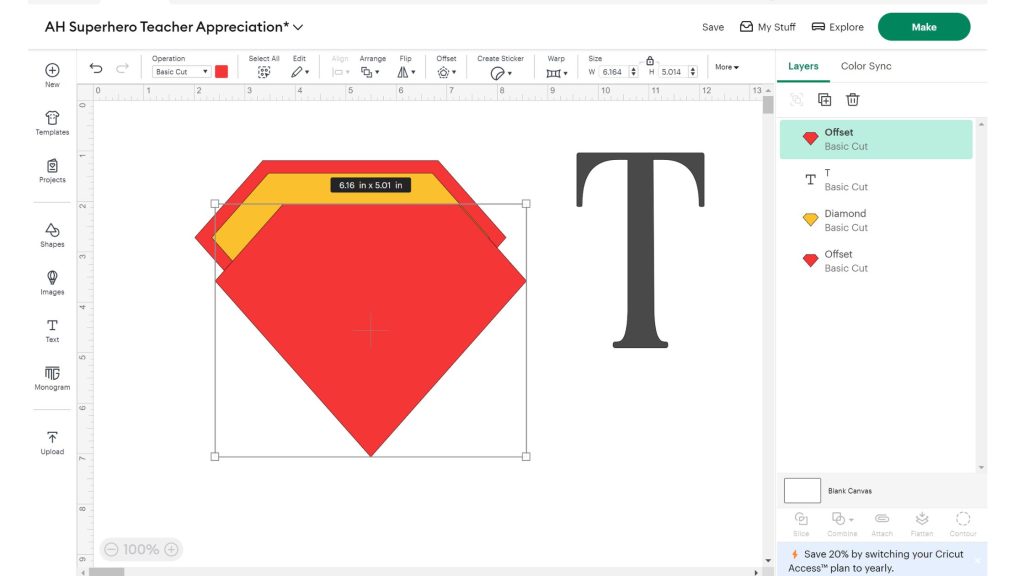Click the Flatten tool
The width and height of the screenshot is (1024, 576).
coord(922,524)
